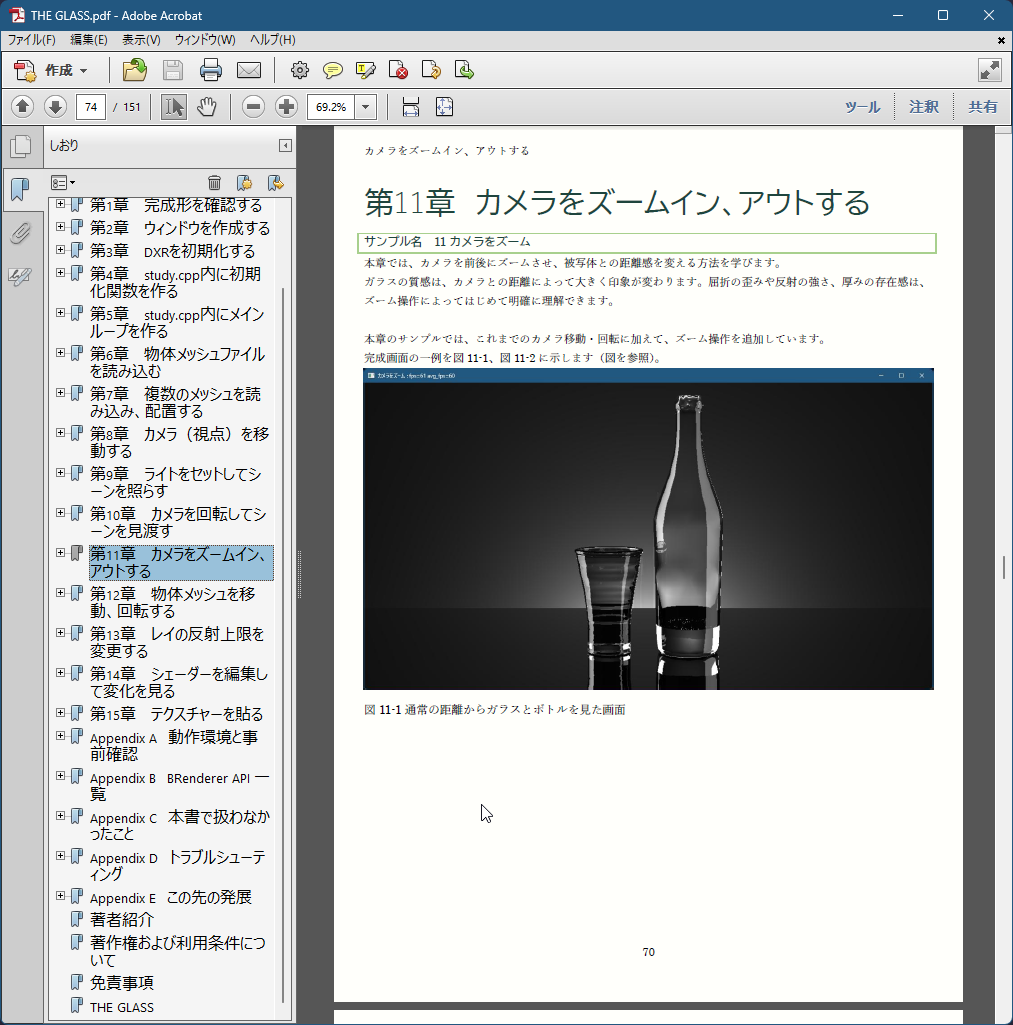
Task: Open the ファイル(F) menu
Action: (x=32, y=40)
